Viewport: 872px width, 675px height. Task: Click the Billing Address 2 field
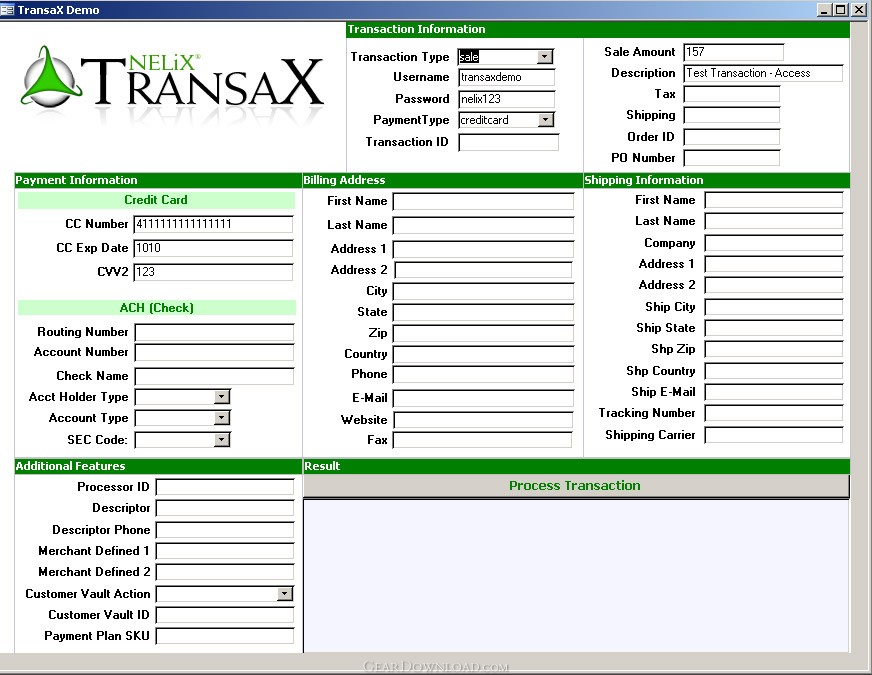tap(483, 270)
